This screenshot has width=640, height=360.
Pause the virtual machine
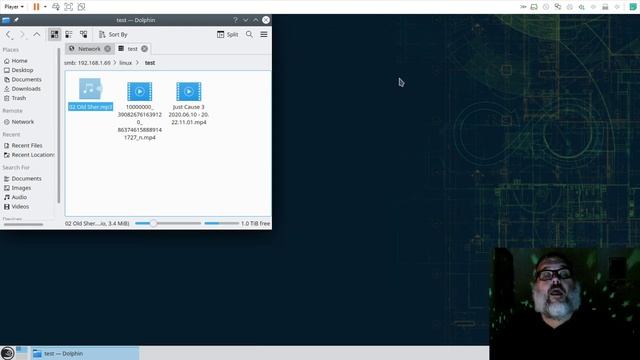tap(36, 7)
